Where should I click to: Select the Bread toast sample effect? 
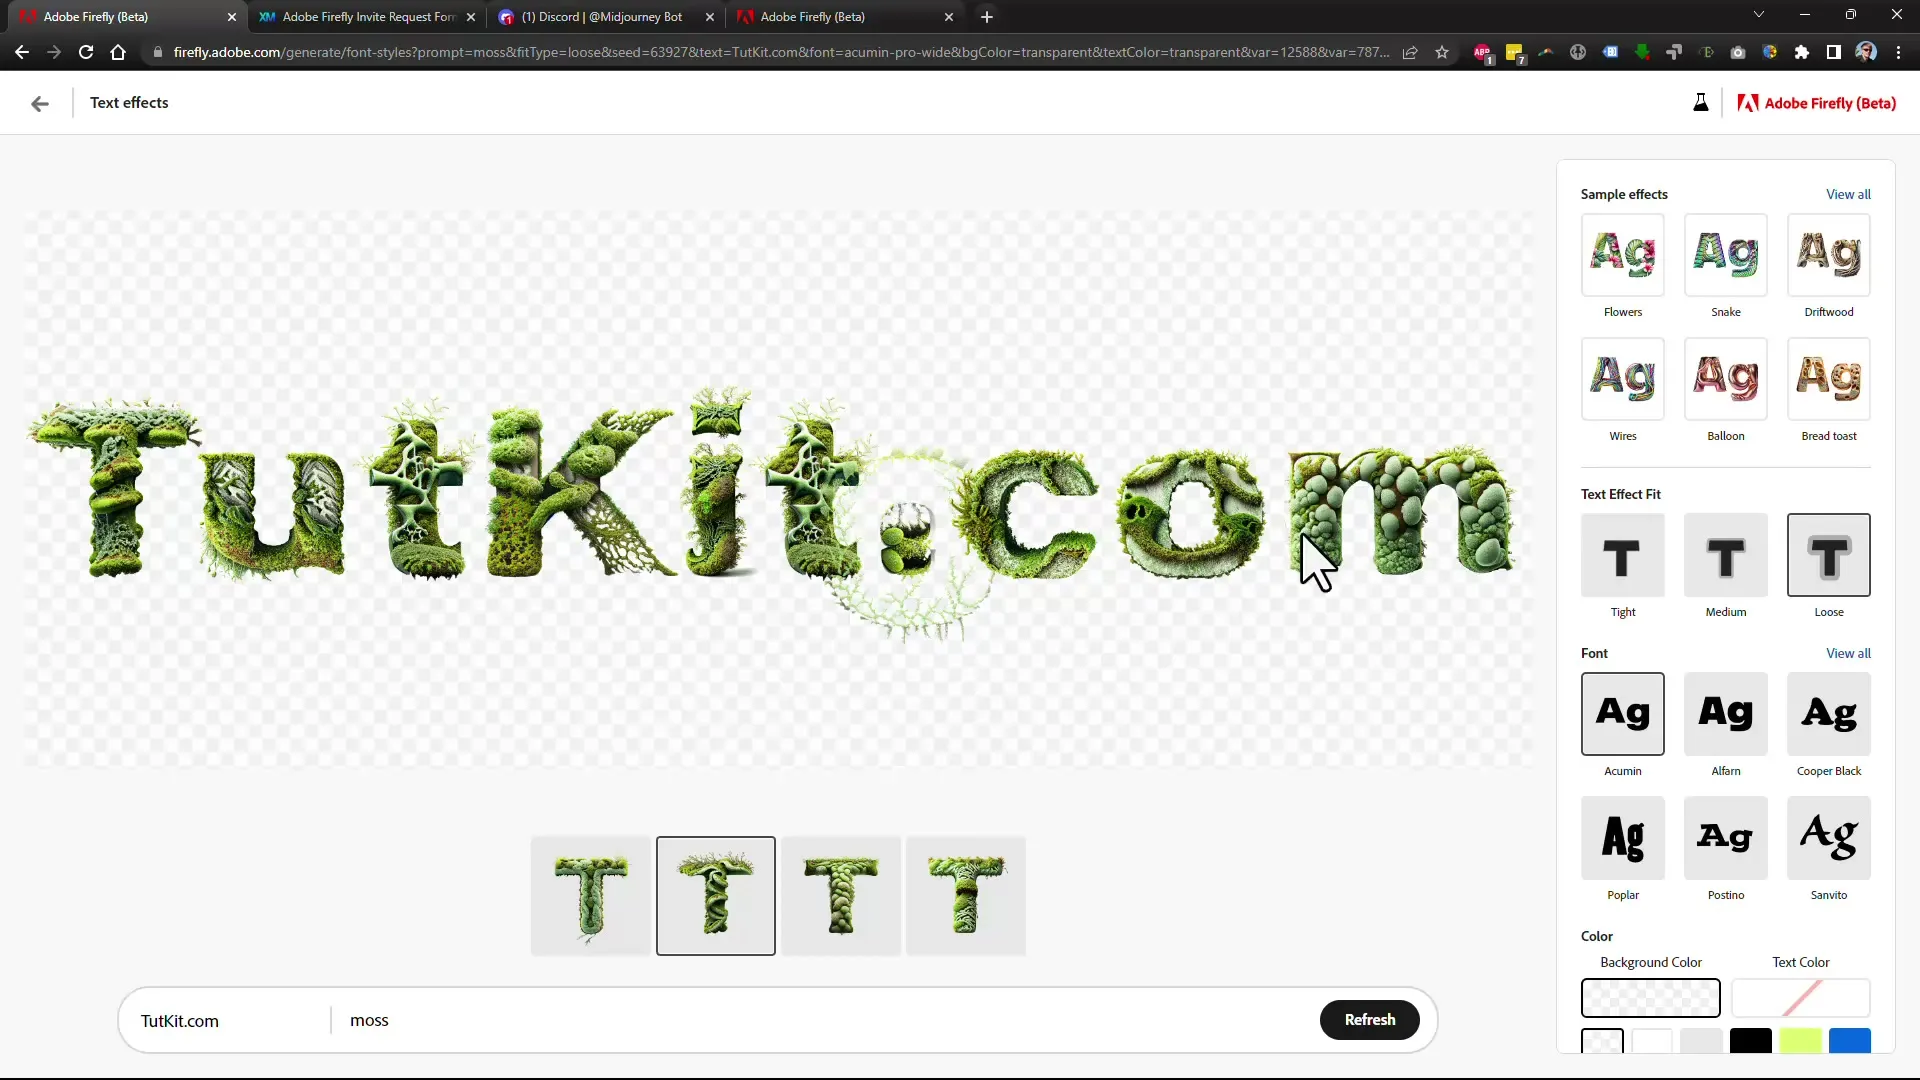tap(1829, 380)
